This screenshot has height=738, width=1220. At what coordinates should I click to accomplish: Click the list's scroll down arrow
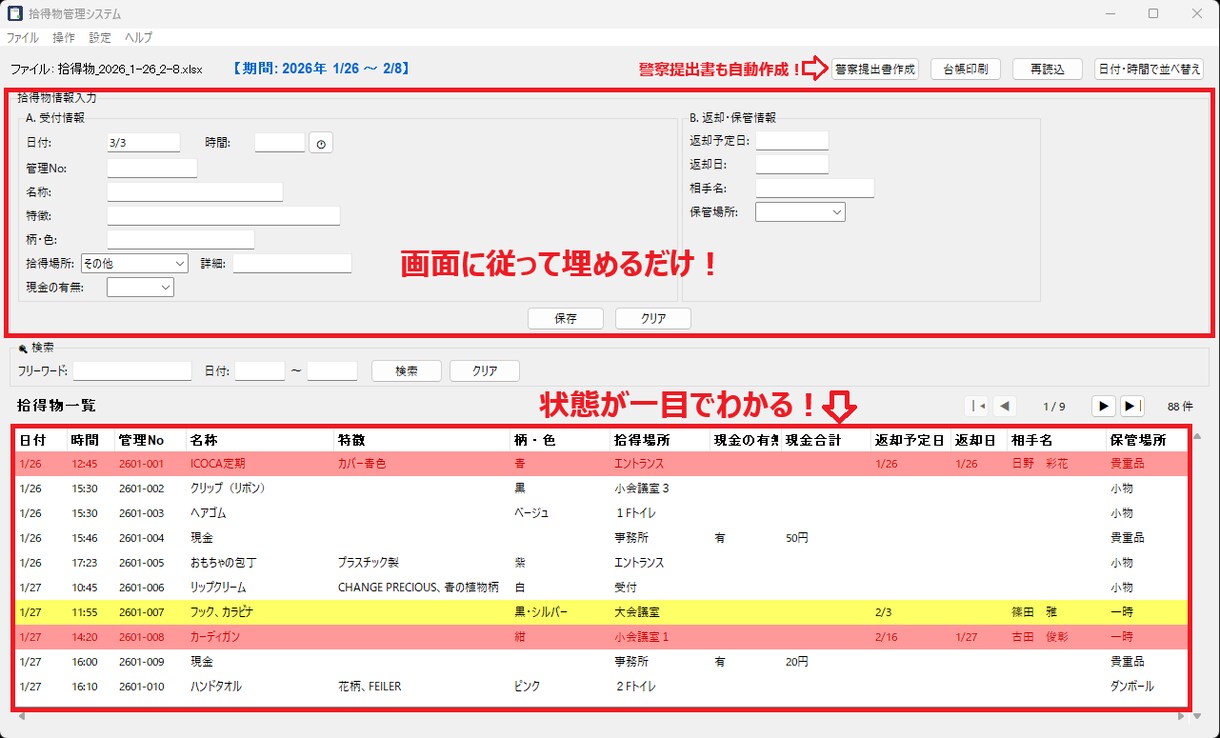click(x=1197, y=716)
